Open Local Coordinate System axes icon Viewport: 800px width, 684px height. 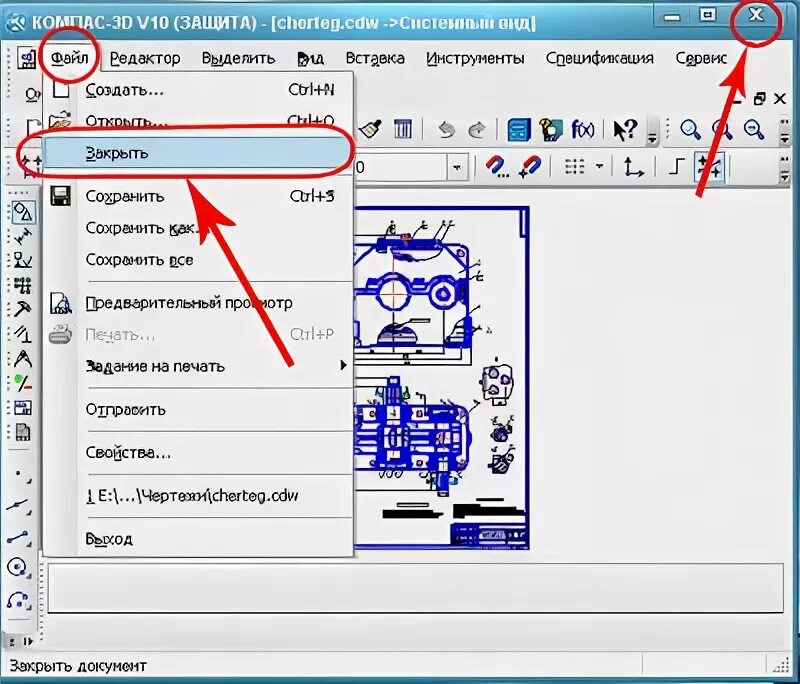pyautogui.click(x=633, y=167)
